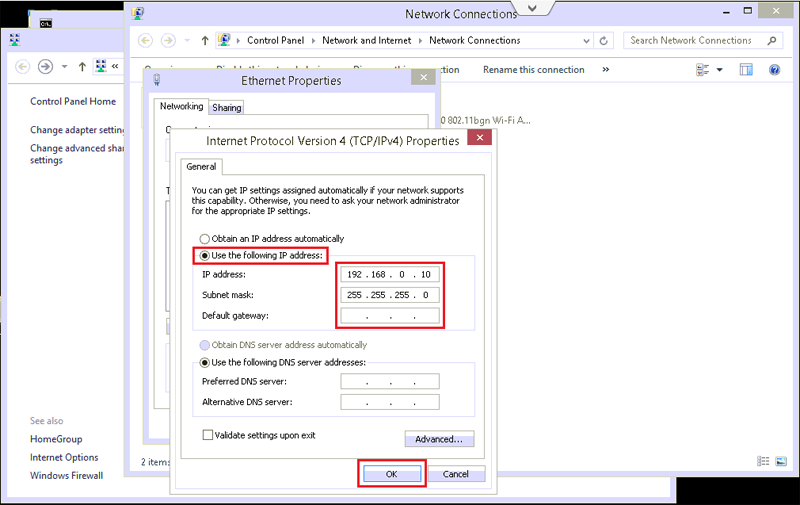
Task: Open the Help question mark icon
Action: 774,70
